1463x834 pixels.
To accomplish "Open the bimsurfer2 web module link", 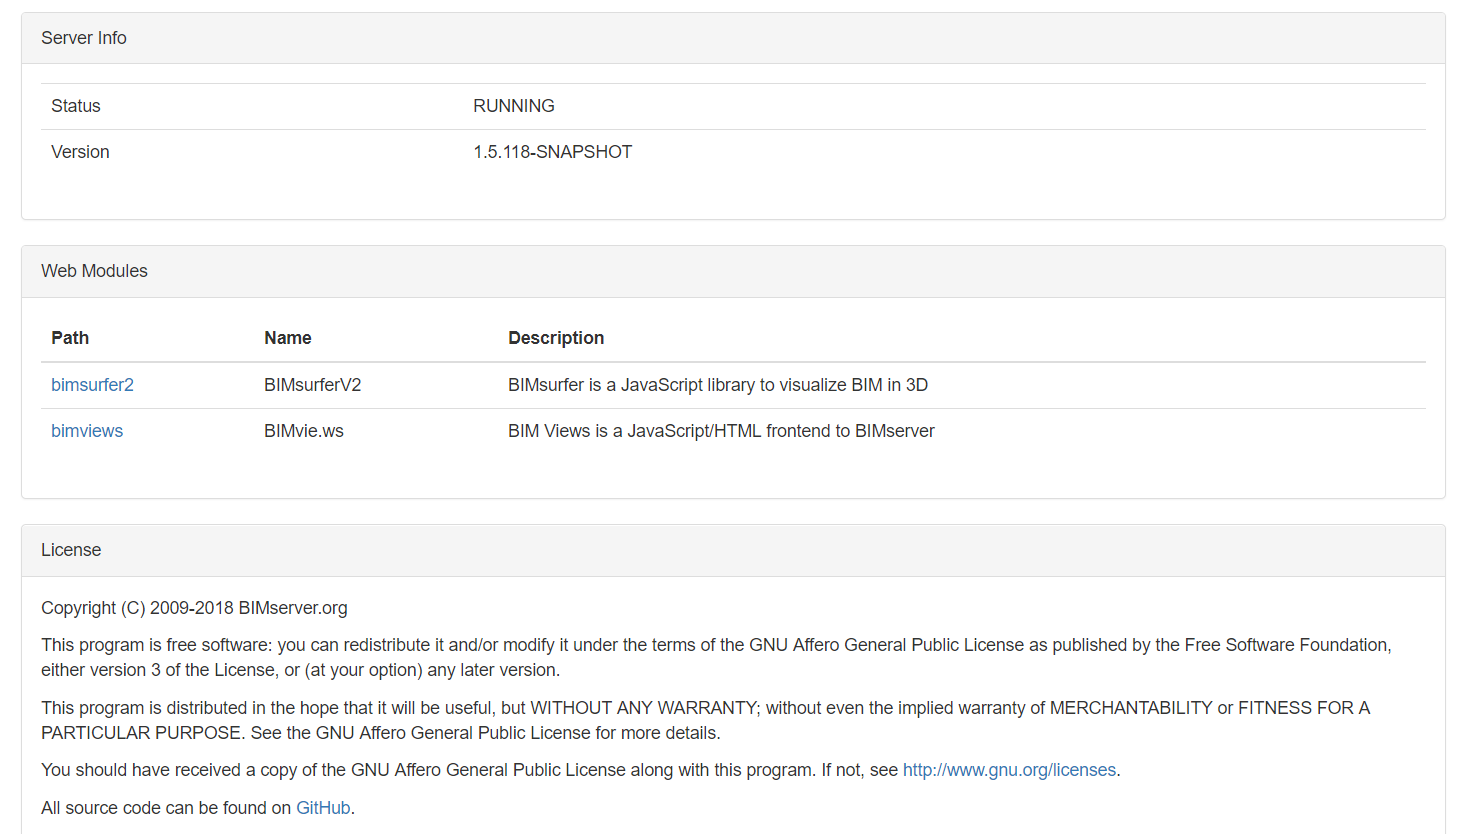I will coord(92,385).
